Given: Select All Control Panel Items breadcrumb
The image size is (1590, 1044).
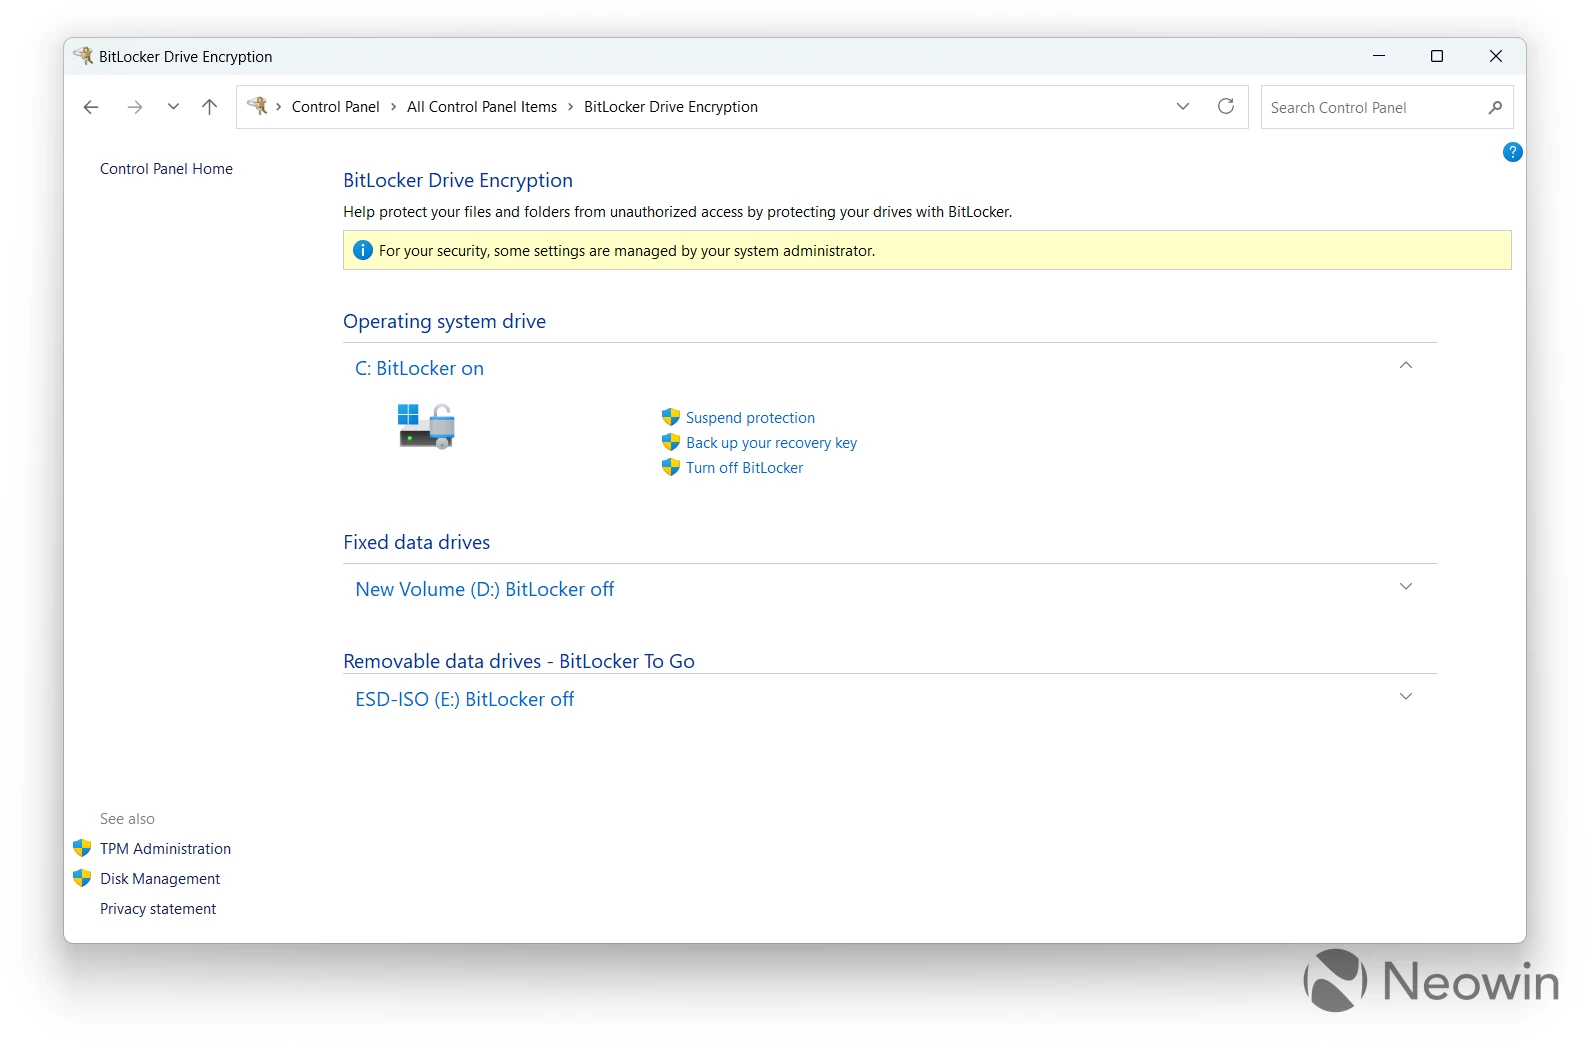Looking at the screenshot, I should [481, 107].
